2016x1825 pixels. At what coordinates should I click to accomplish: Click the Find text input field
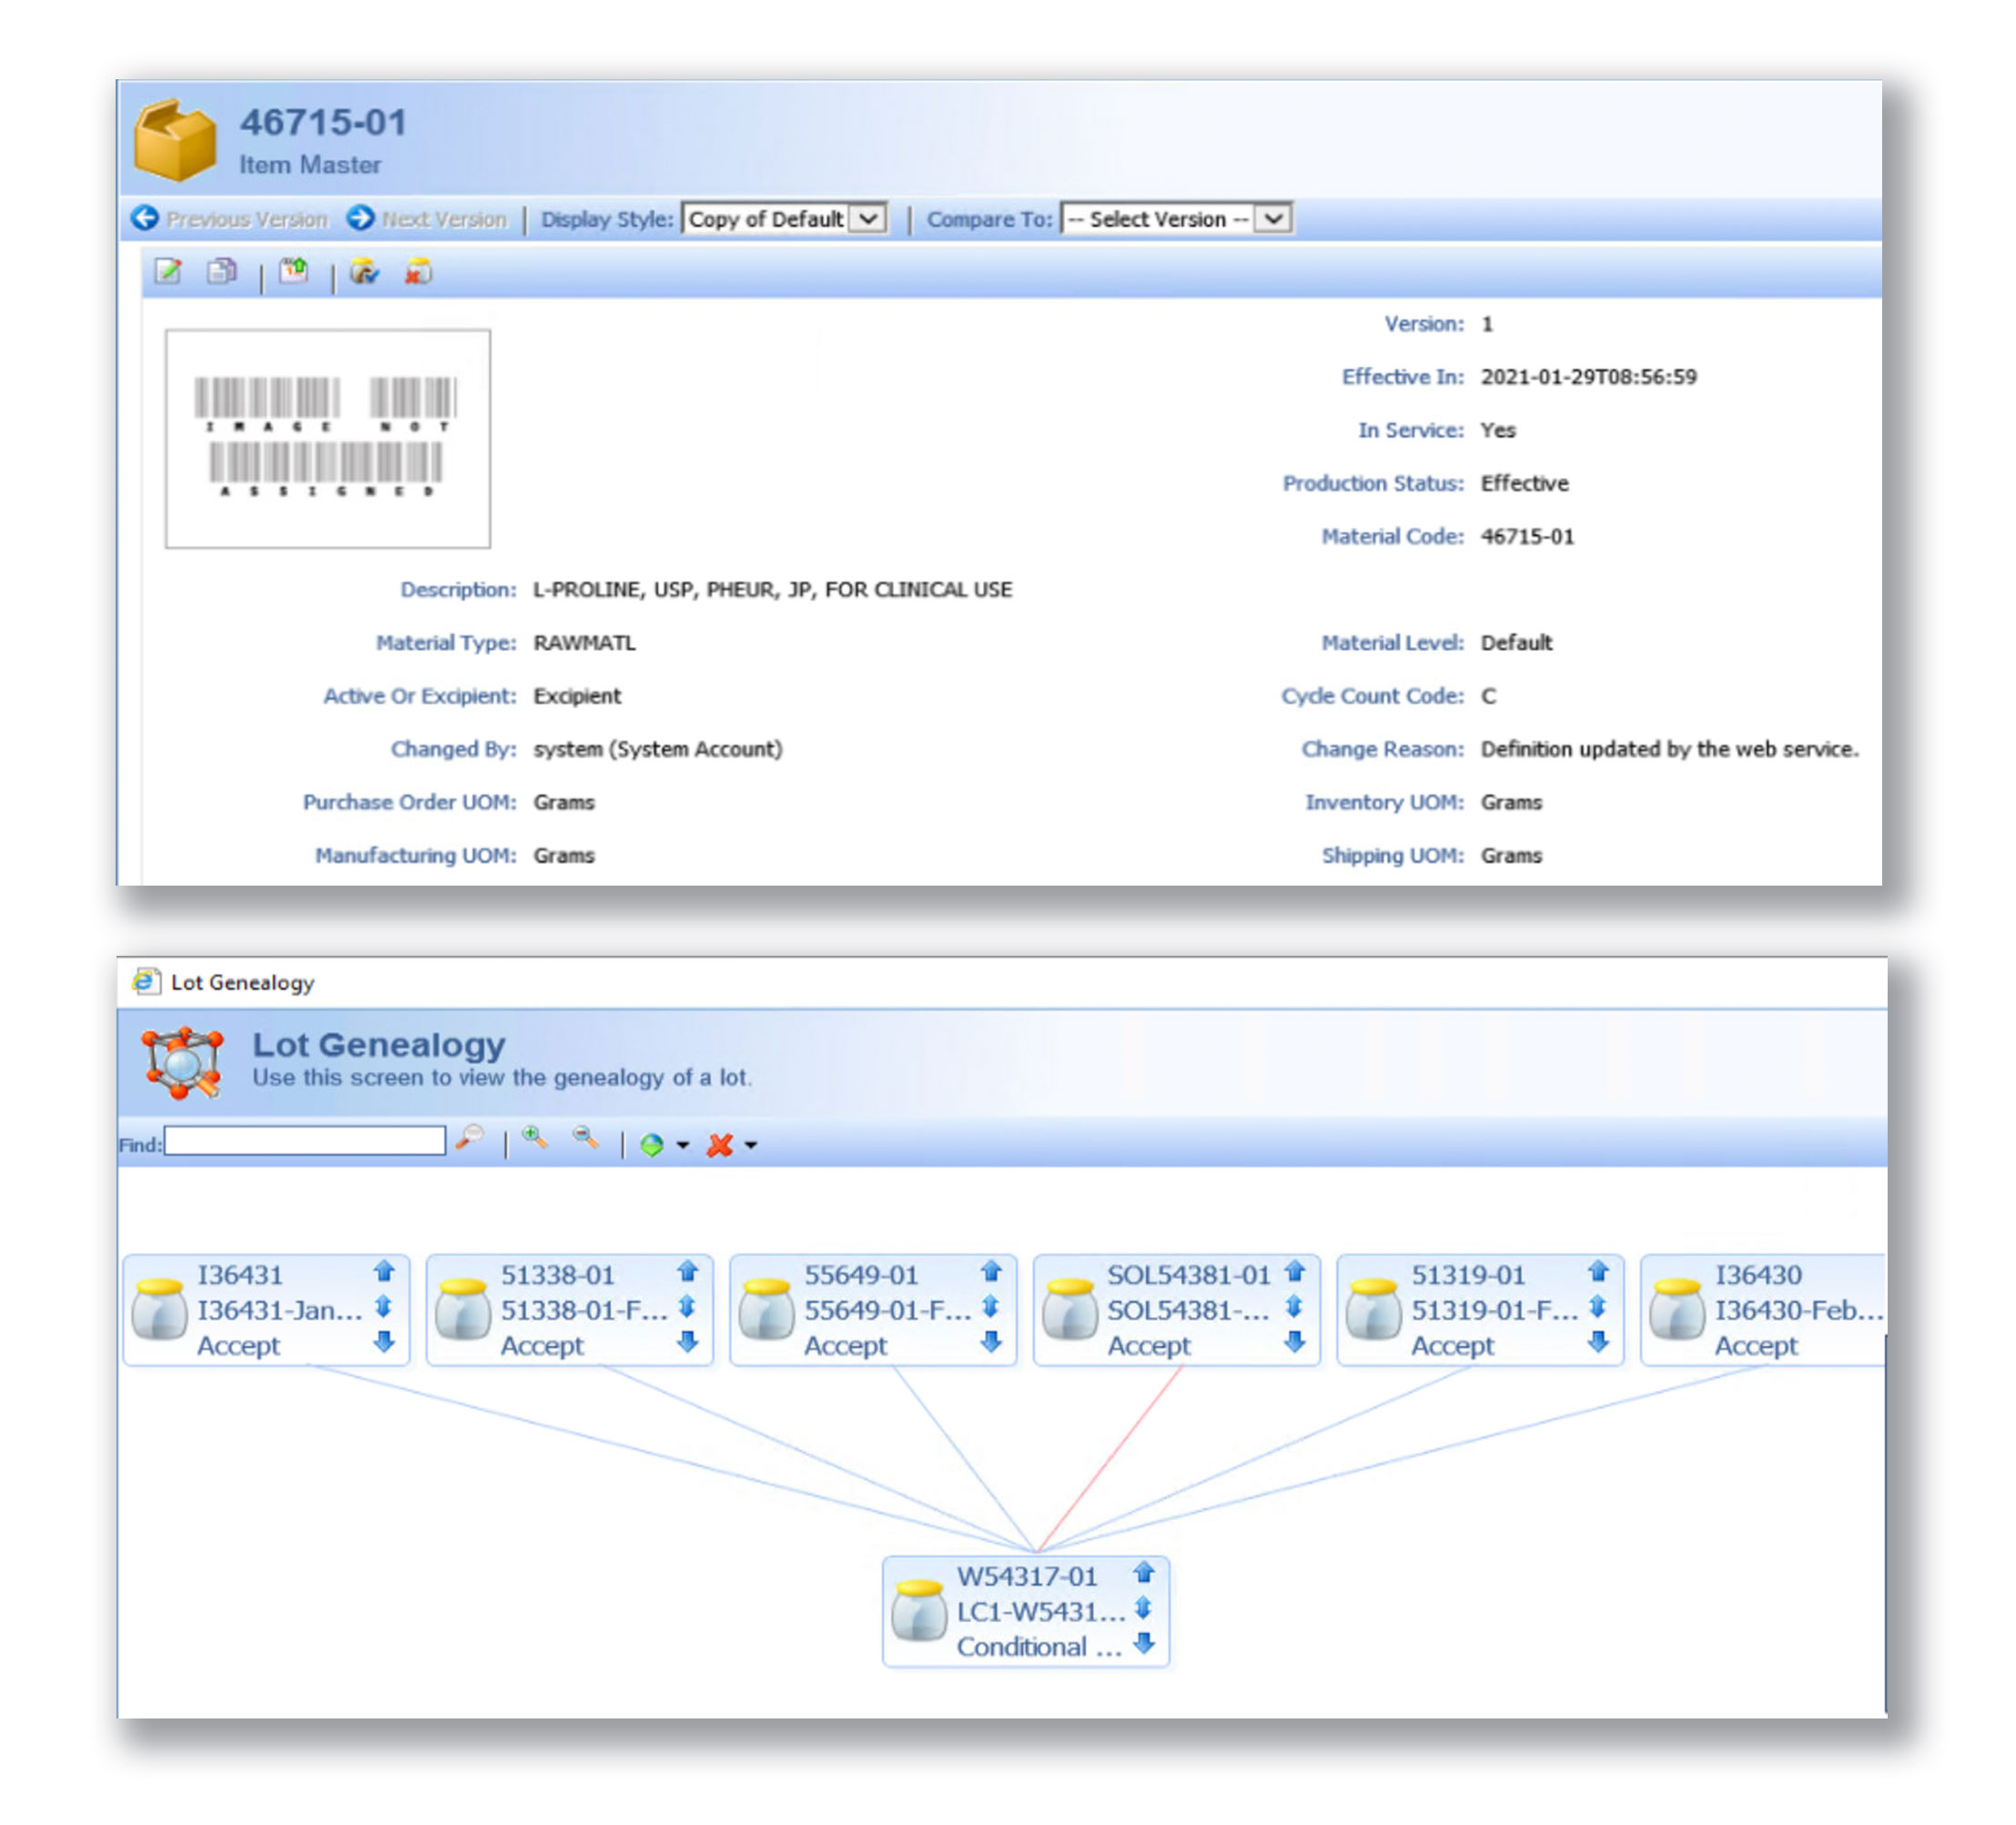coord(304,1141)
